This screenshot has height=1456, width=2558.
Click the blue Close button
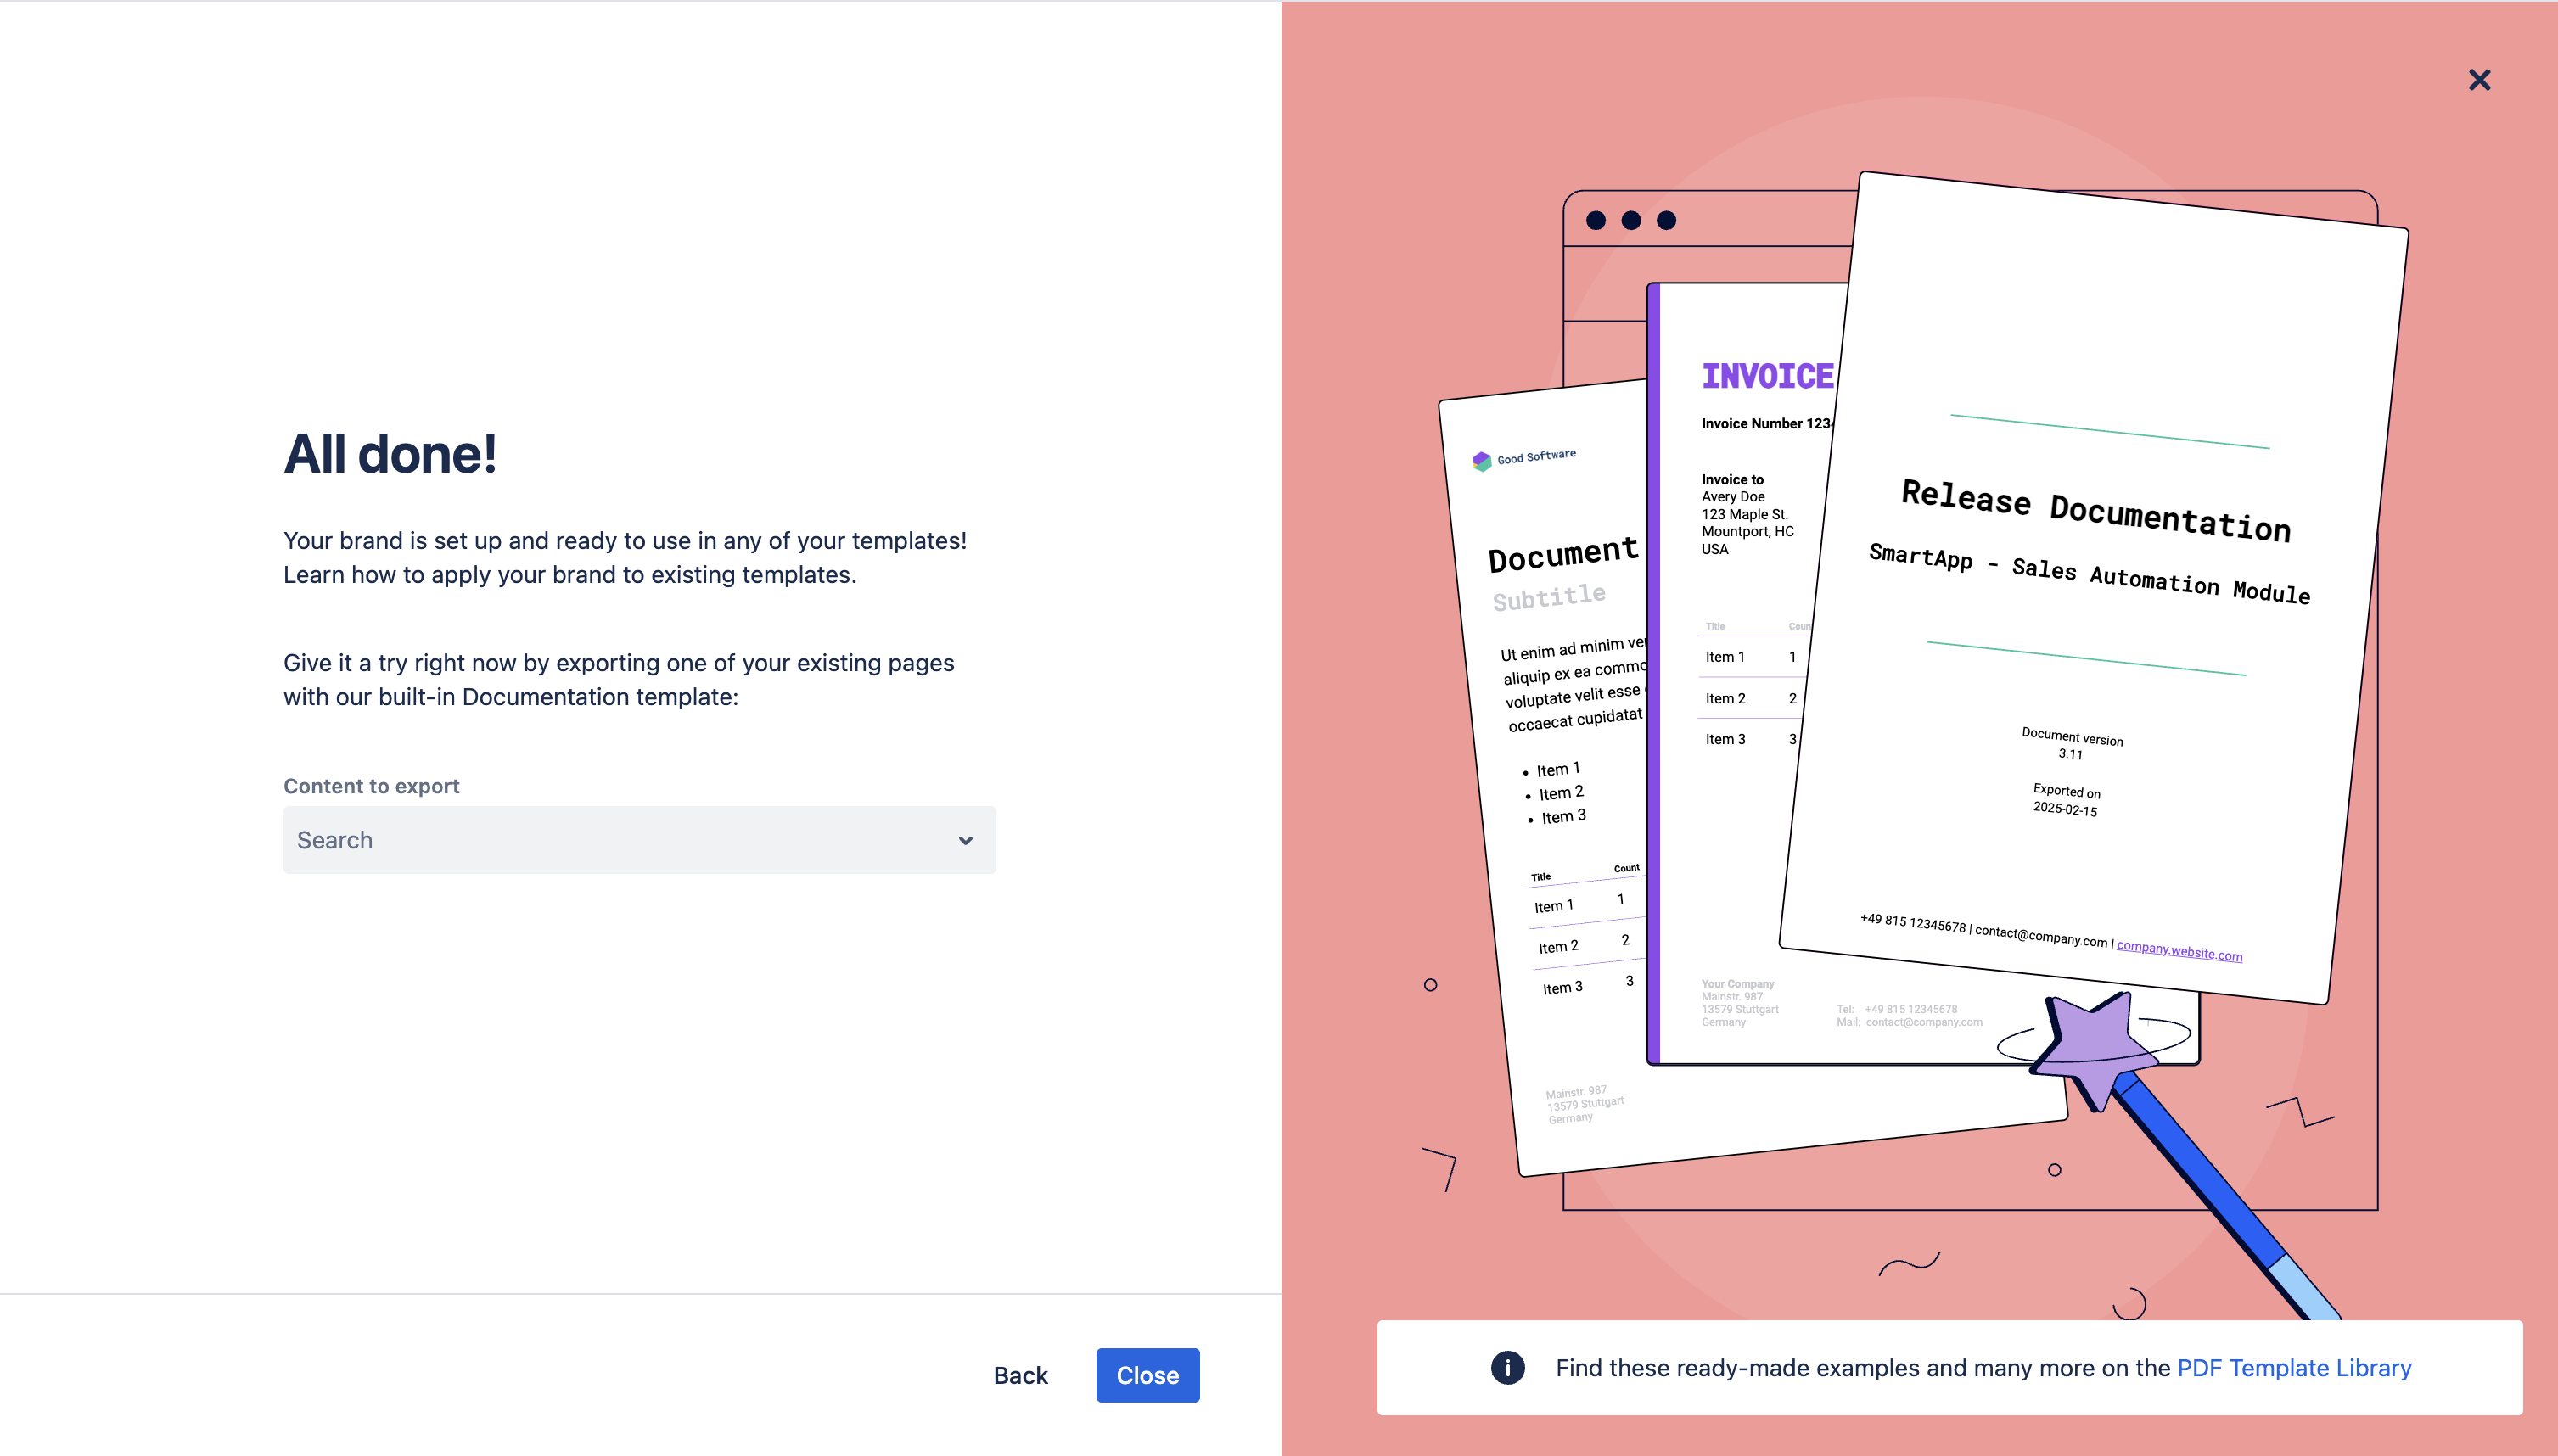coord(1147,1375)
